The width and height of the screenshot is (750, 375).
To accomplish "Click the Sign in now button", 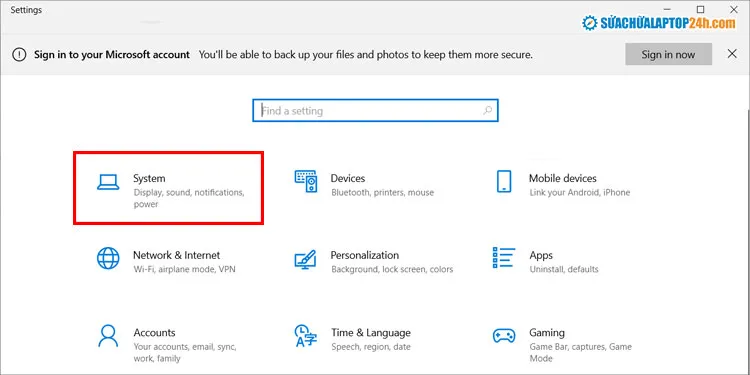I will pyautogui.click(x=668, y=54).
